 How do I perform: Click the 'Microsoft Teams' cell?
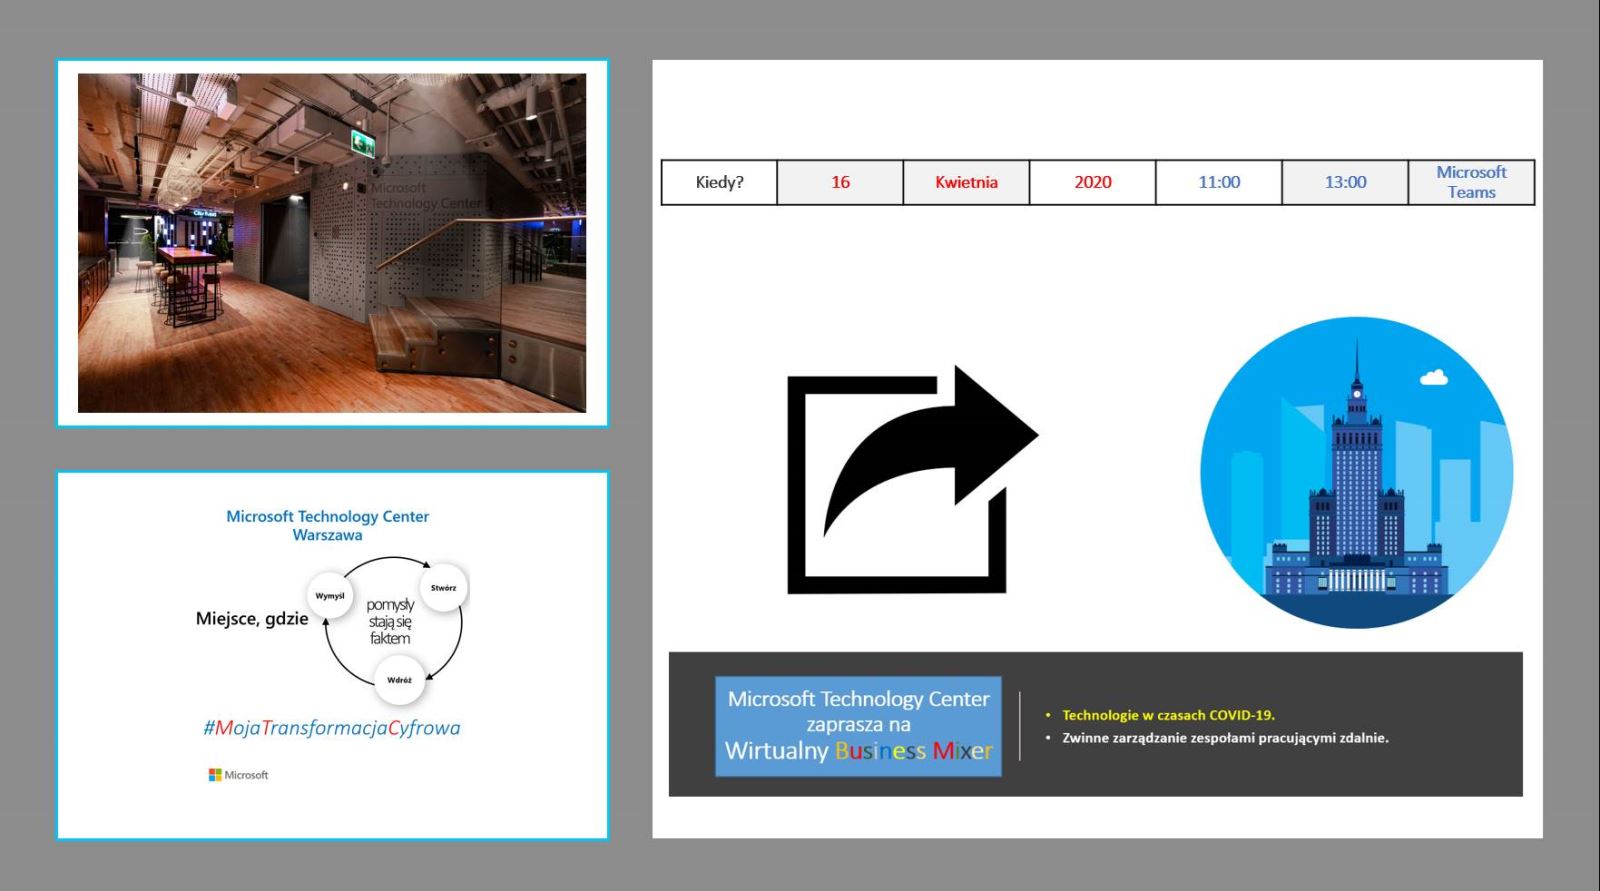pyautogui.click(x=1471, y=182)
